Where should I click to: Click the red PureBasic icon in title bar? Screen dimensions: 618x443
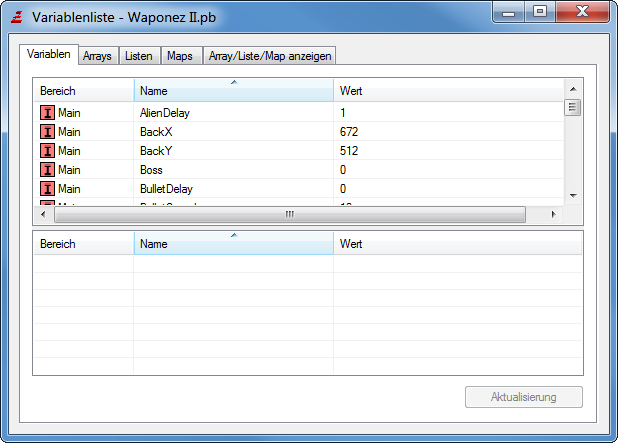pyautogui.click(x=17, y=17)
